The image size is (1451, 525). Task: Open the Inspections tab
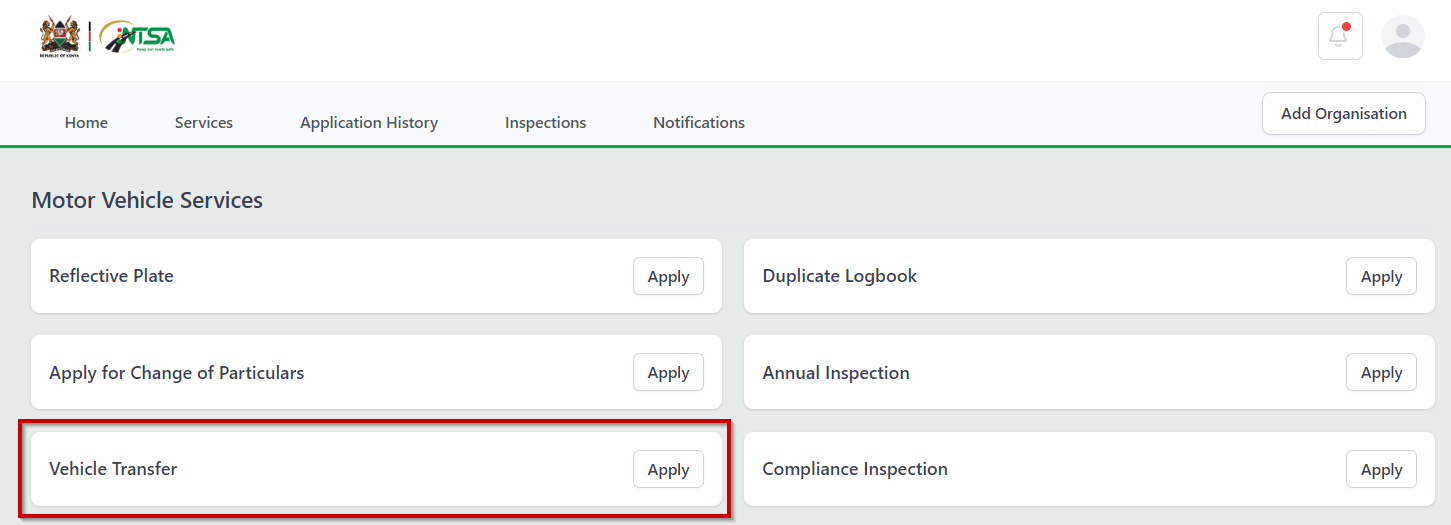[545, 123]
